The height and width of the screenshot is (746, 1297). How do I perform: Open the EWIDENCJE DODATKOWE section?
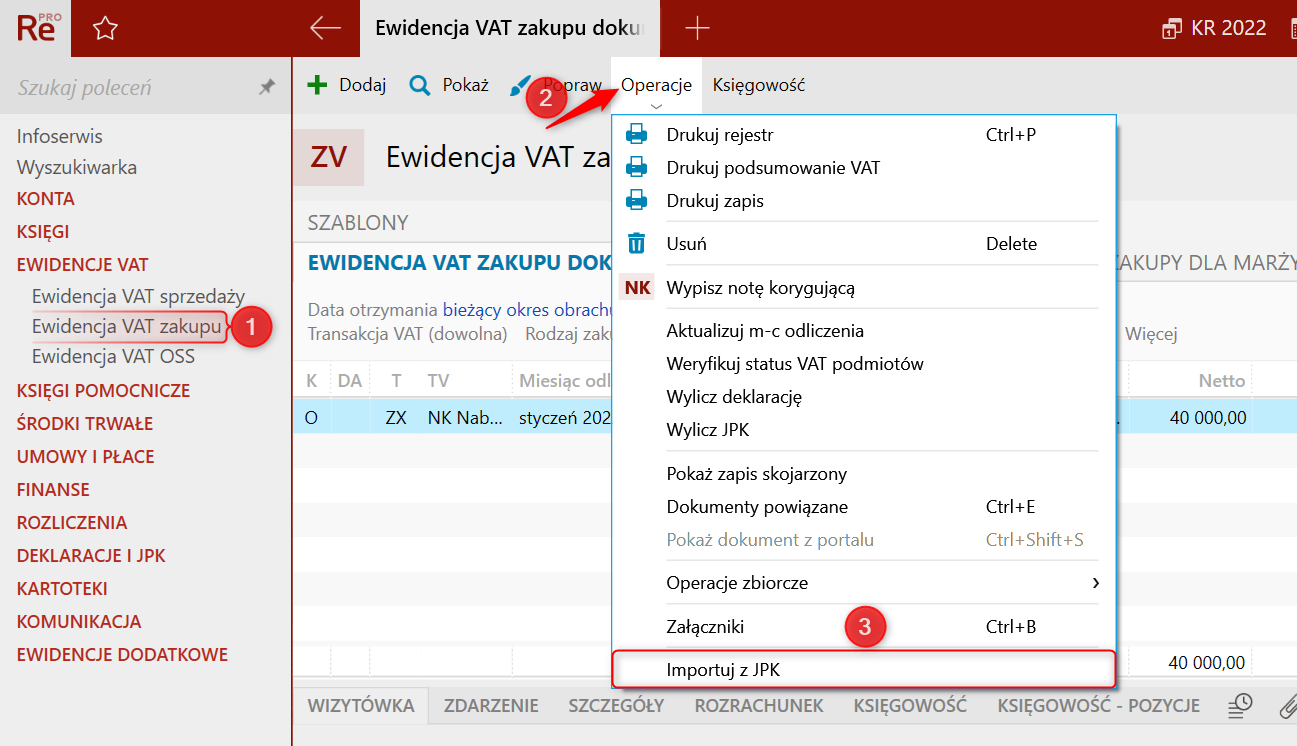(122, 655)
